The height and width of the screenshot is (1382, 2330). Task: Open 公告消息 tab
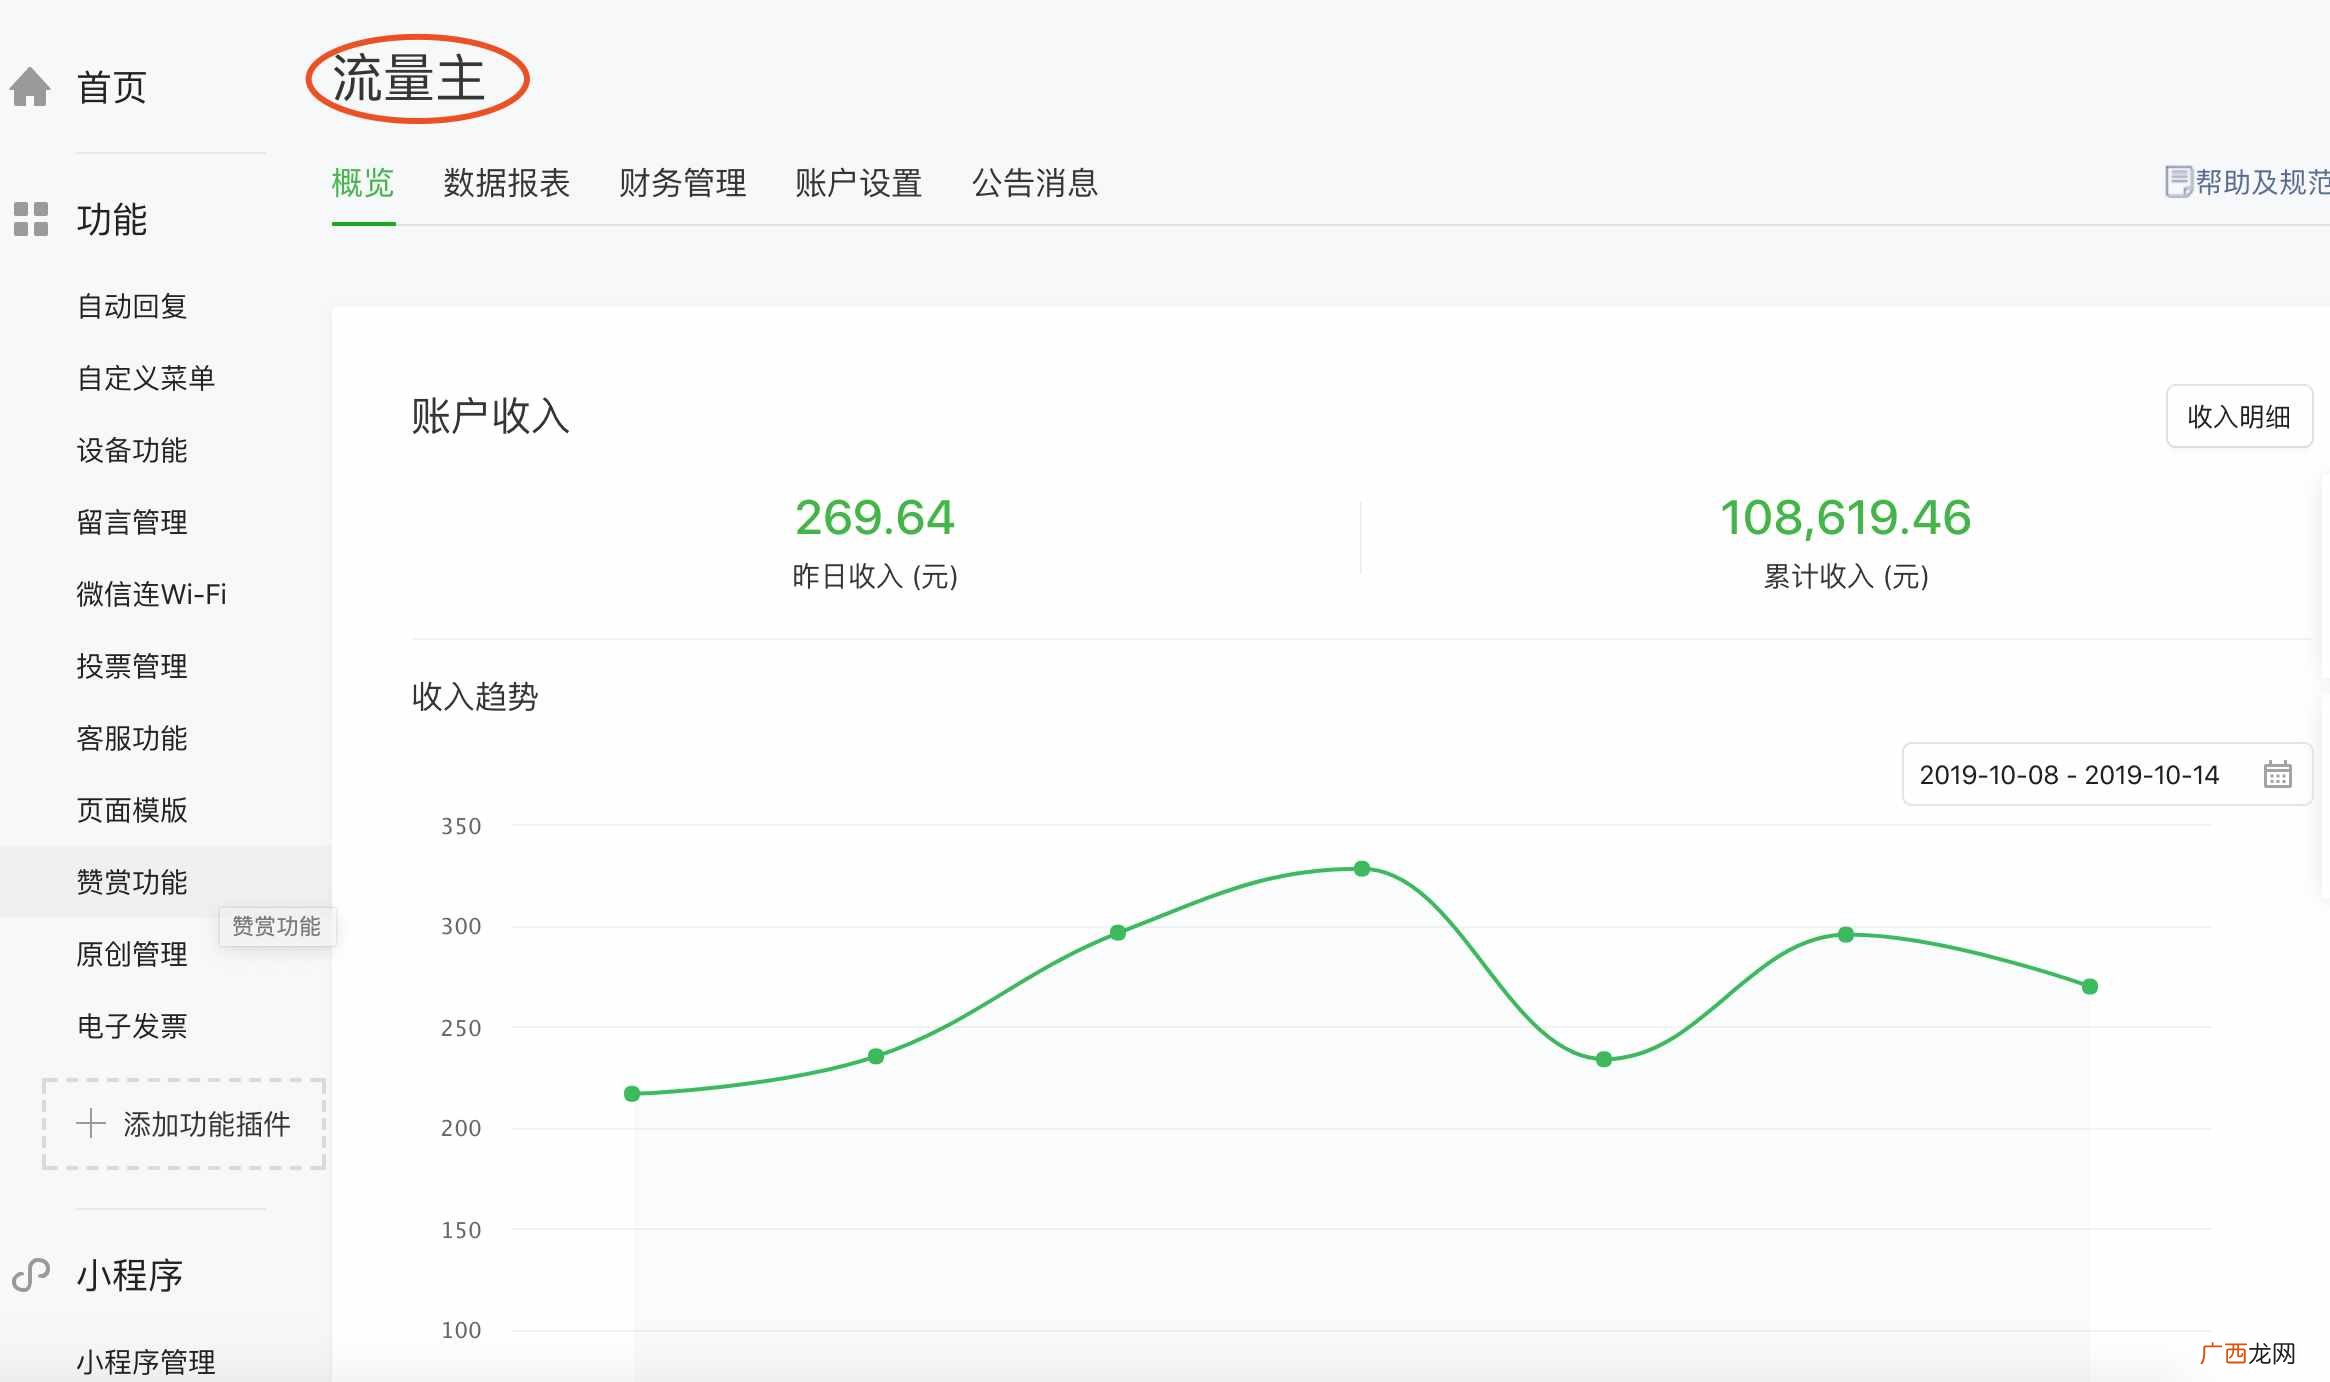click(x=1035, y=183)
